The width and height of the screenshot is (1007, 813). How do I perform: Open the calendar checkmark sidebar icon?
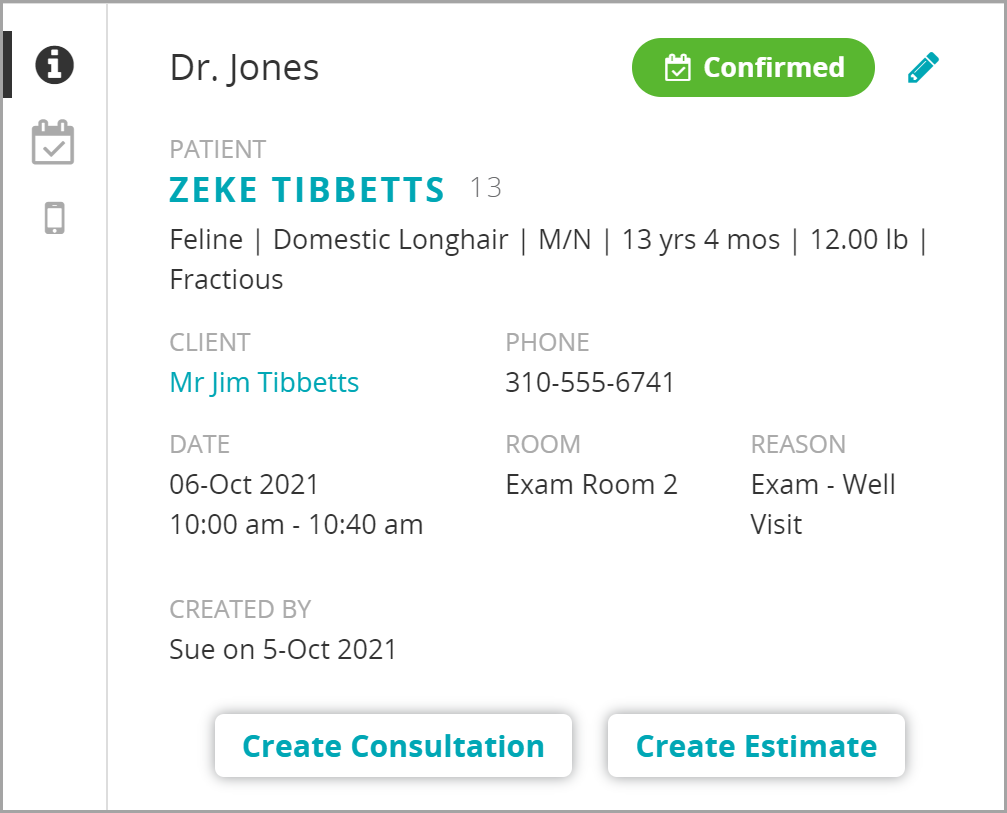pos(53,142)
